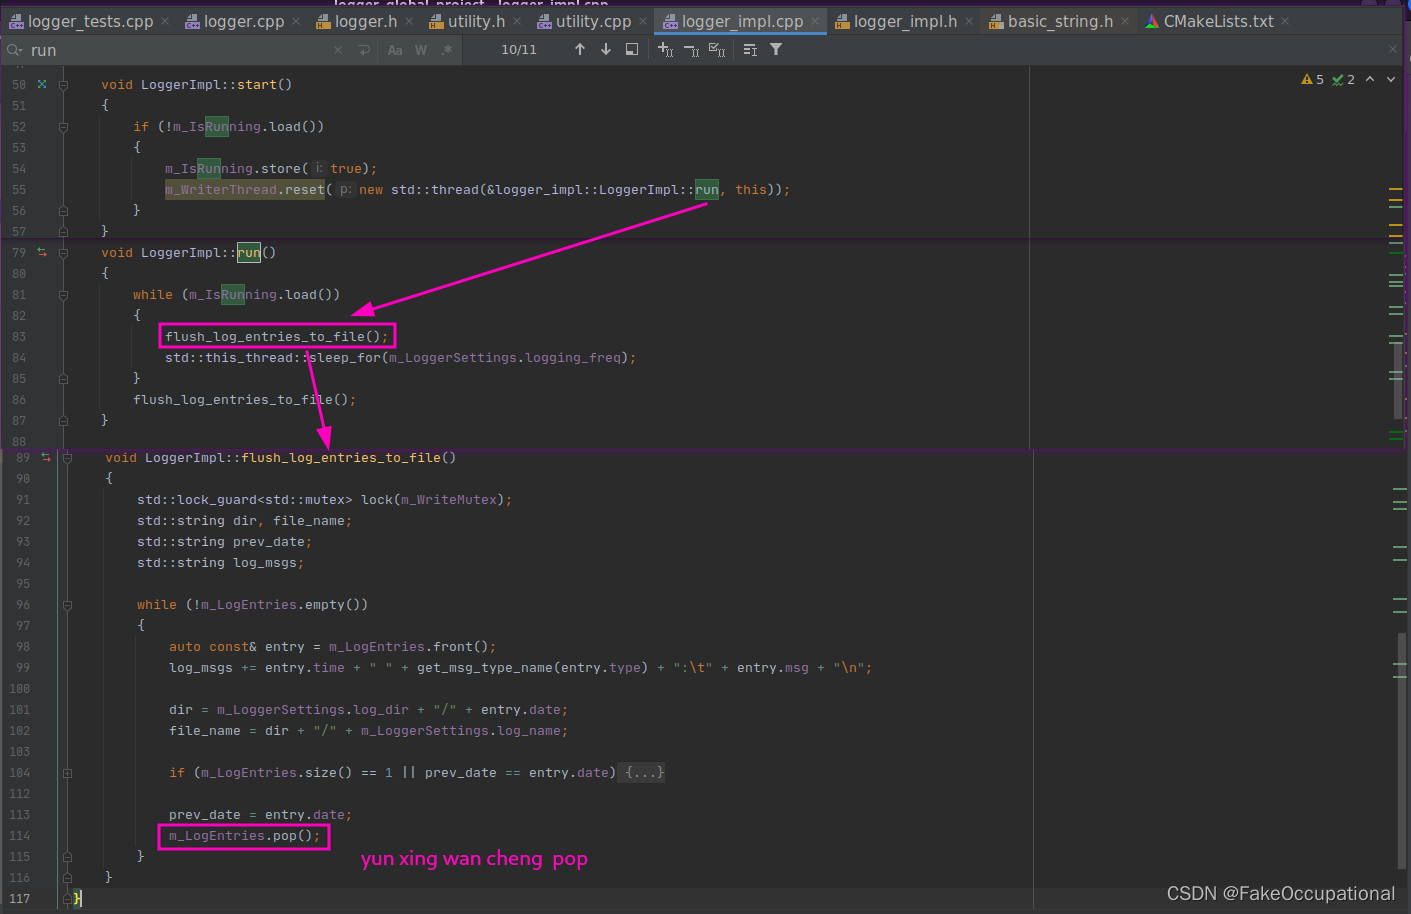Switch to logger_tests.cpp tab
This screenshot has height=914, width=1411.
tap(90, 21)
